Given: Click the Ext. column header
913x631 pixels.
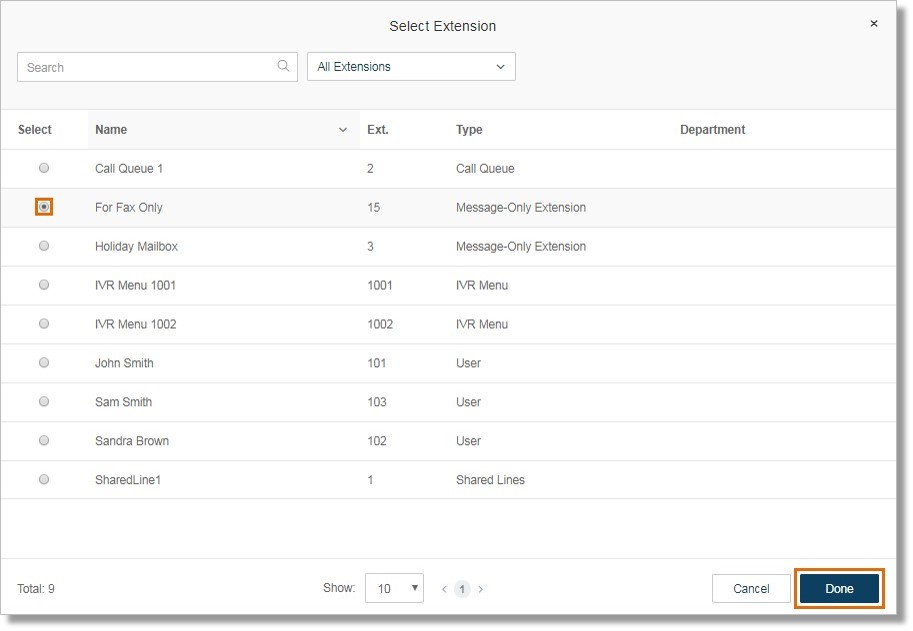Looking at the screenshot, I should 377,130.
